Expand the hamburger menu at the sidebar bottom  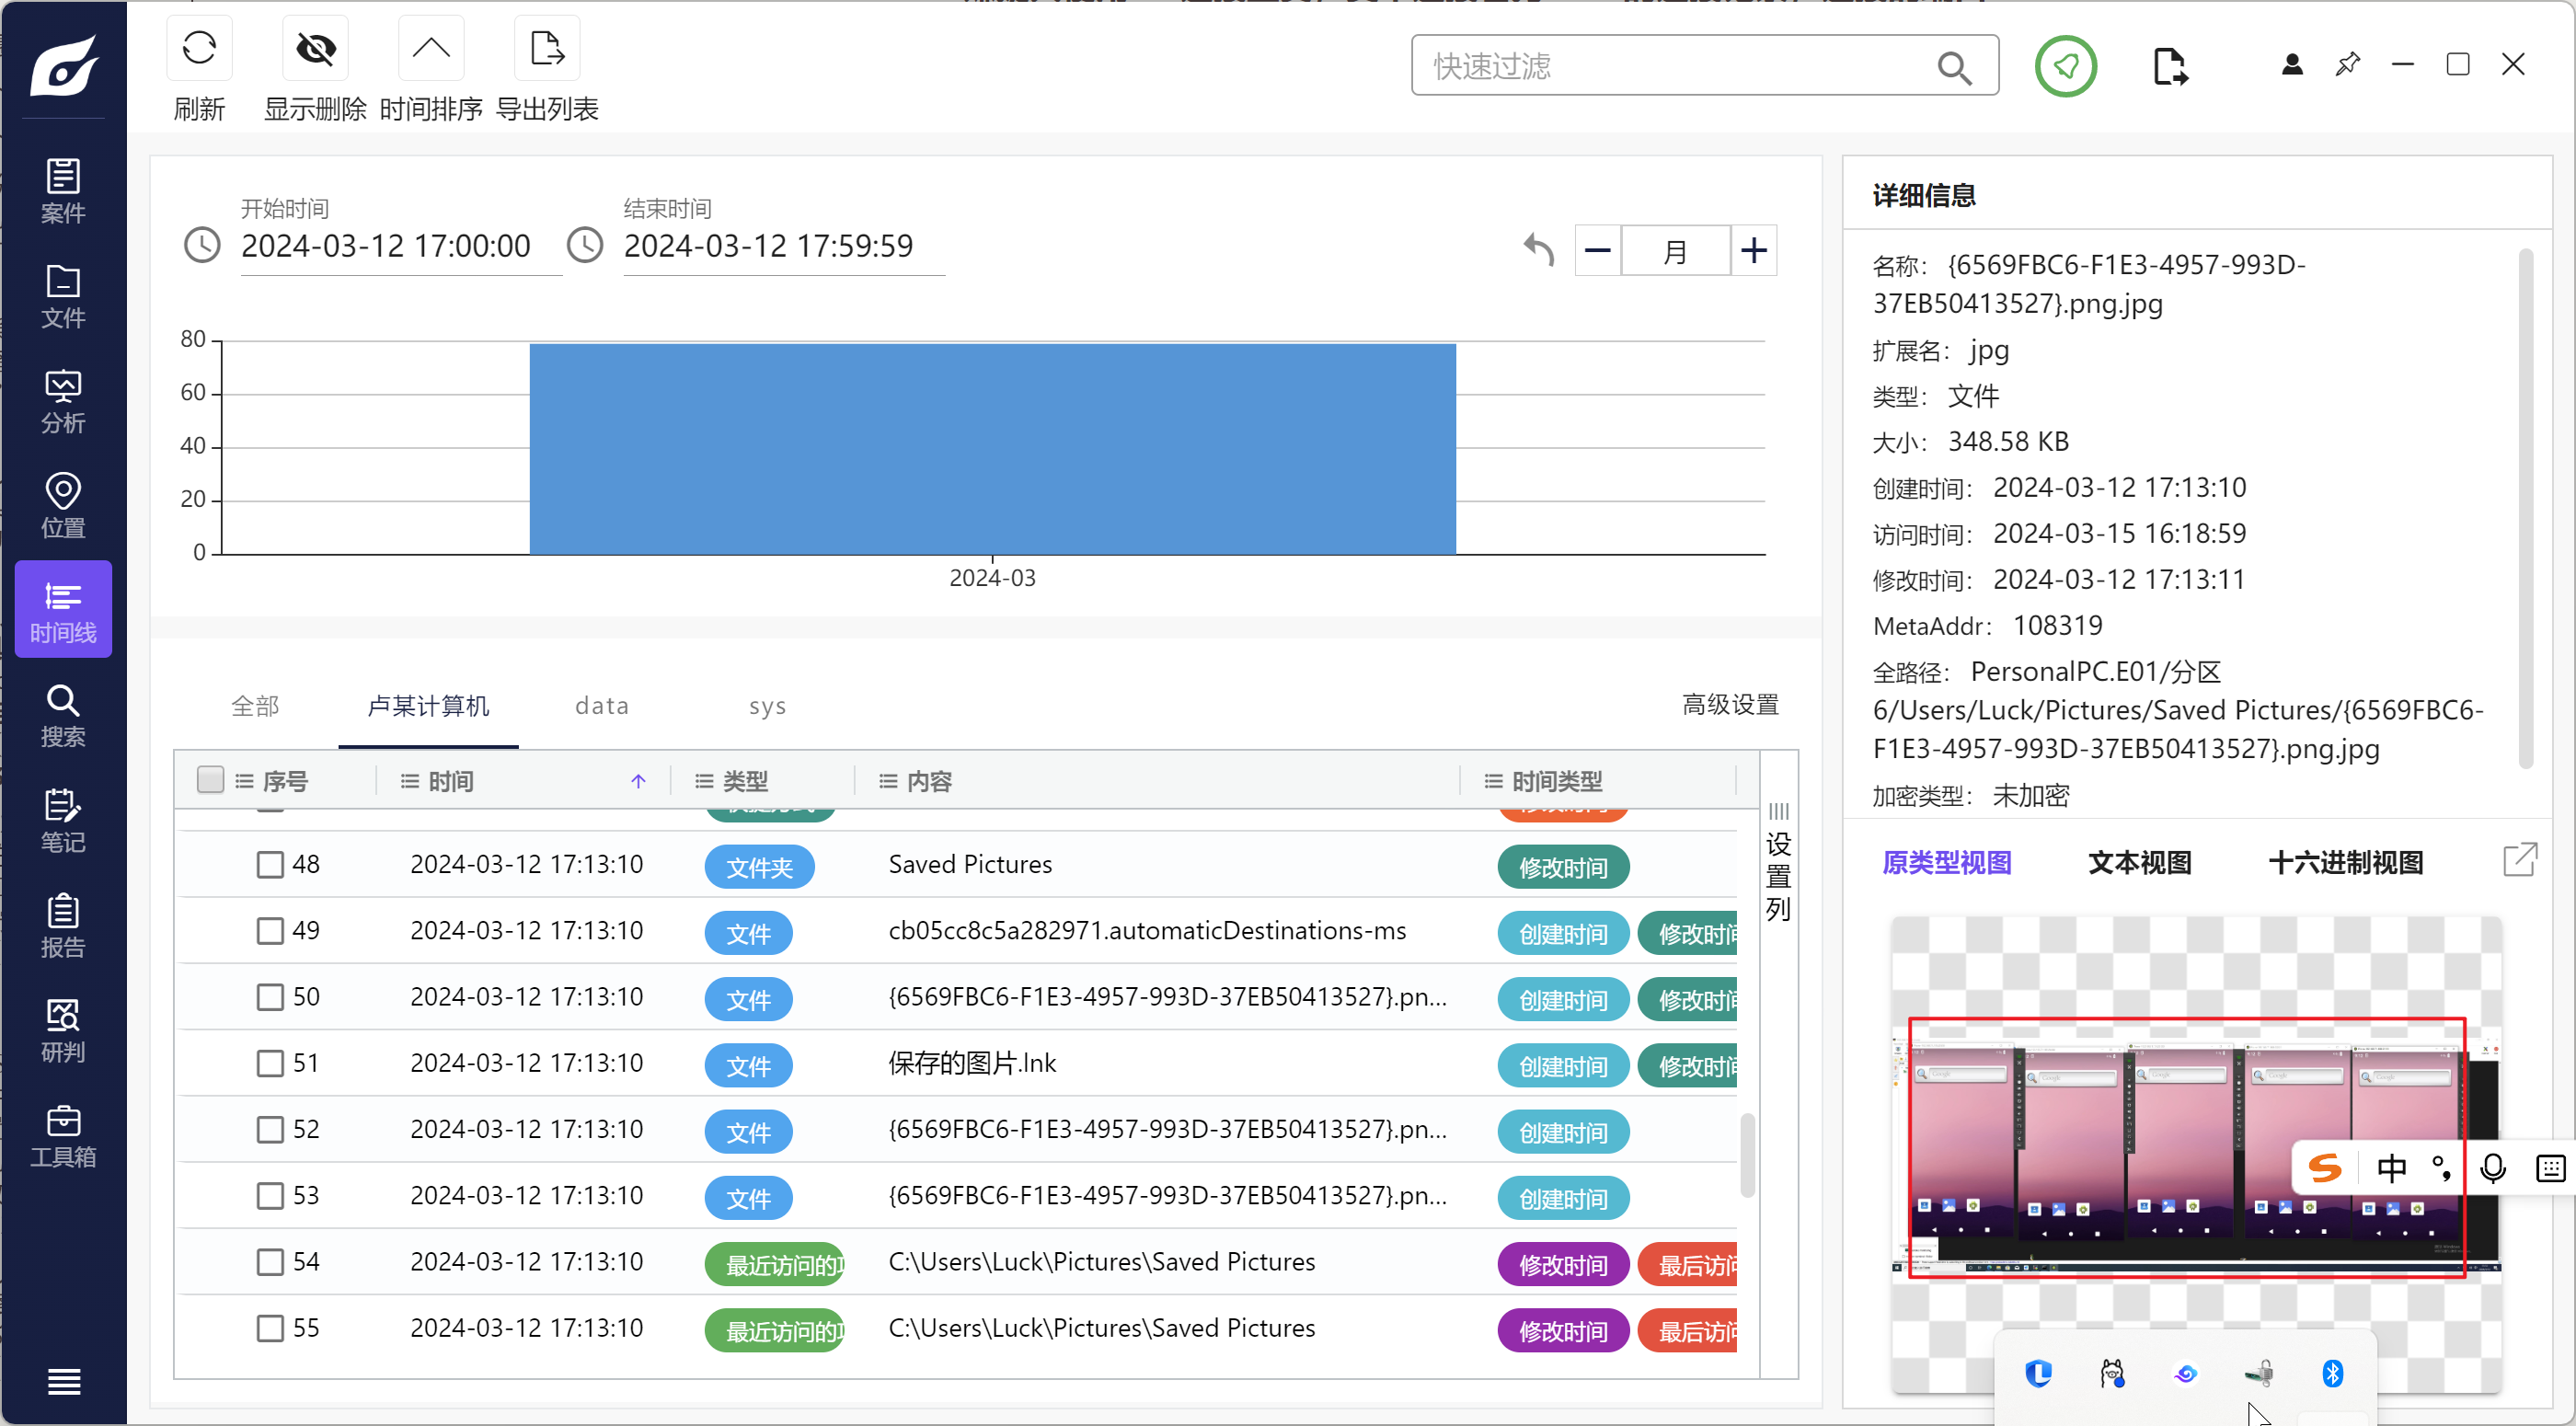[63, 1382]
